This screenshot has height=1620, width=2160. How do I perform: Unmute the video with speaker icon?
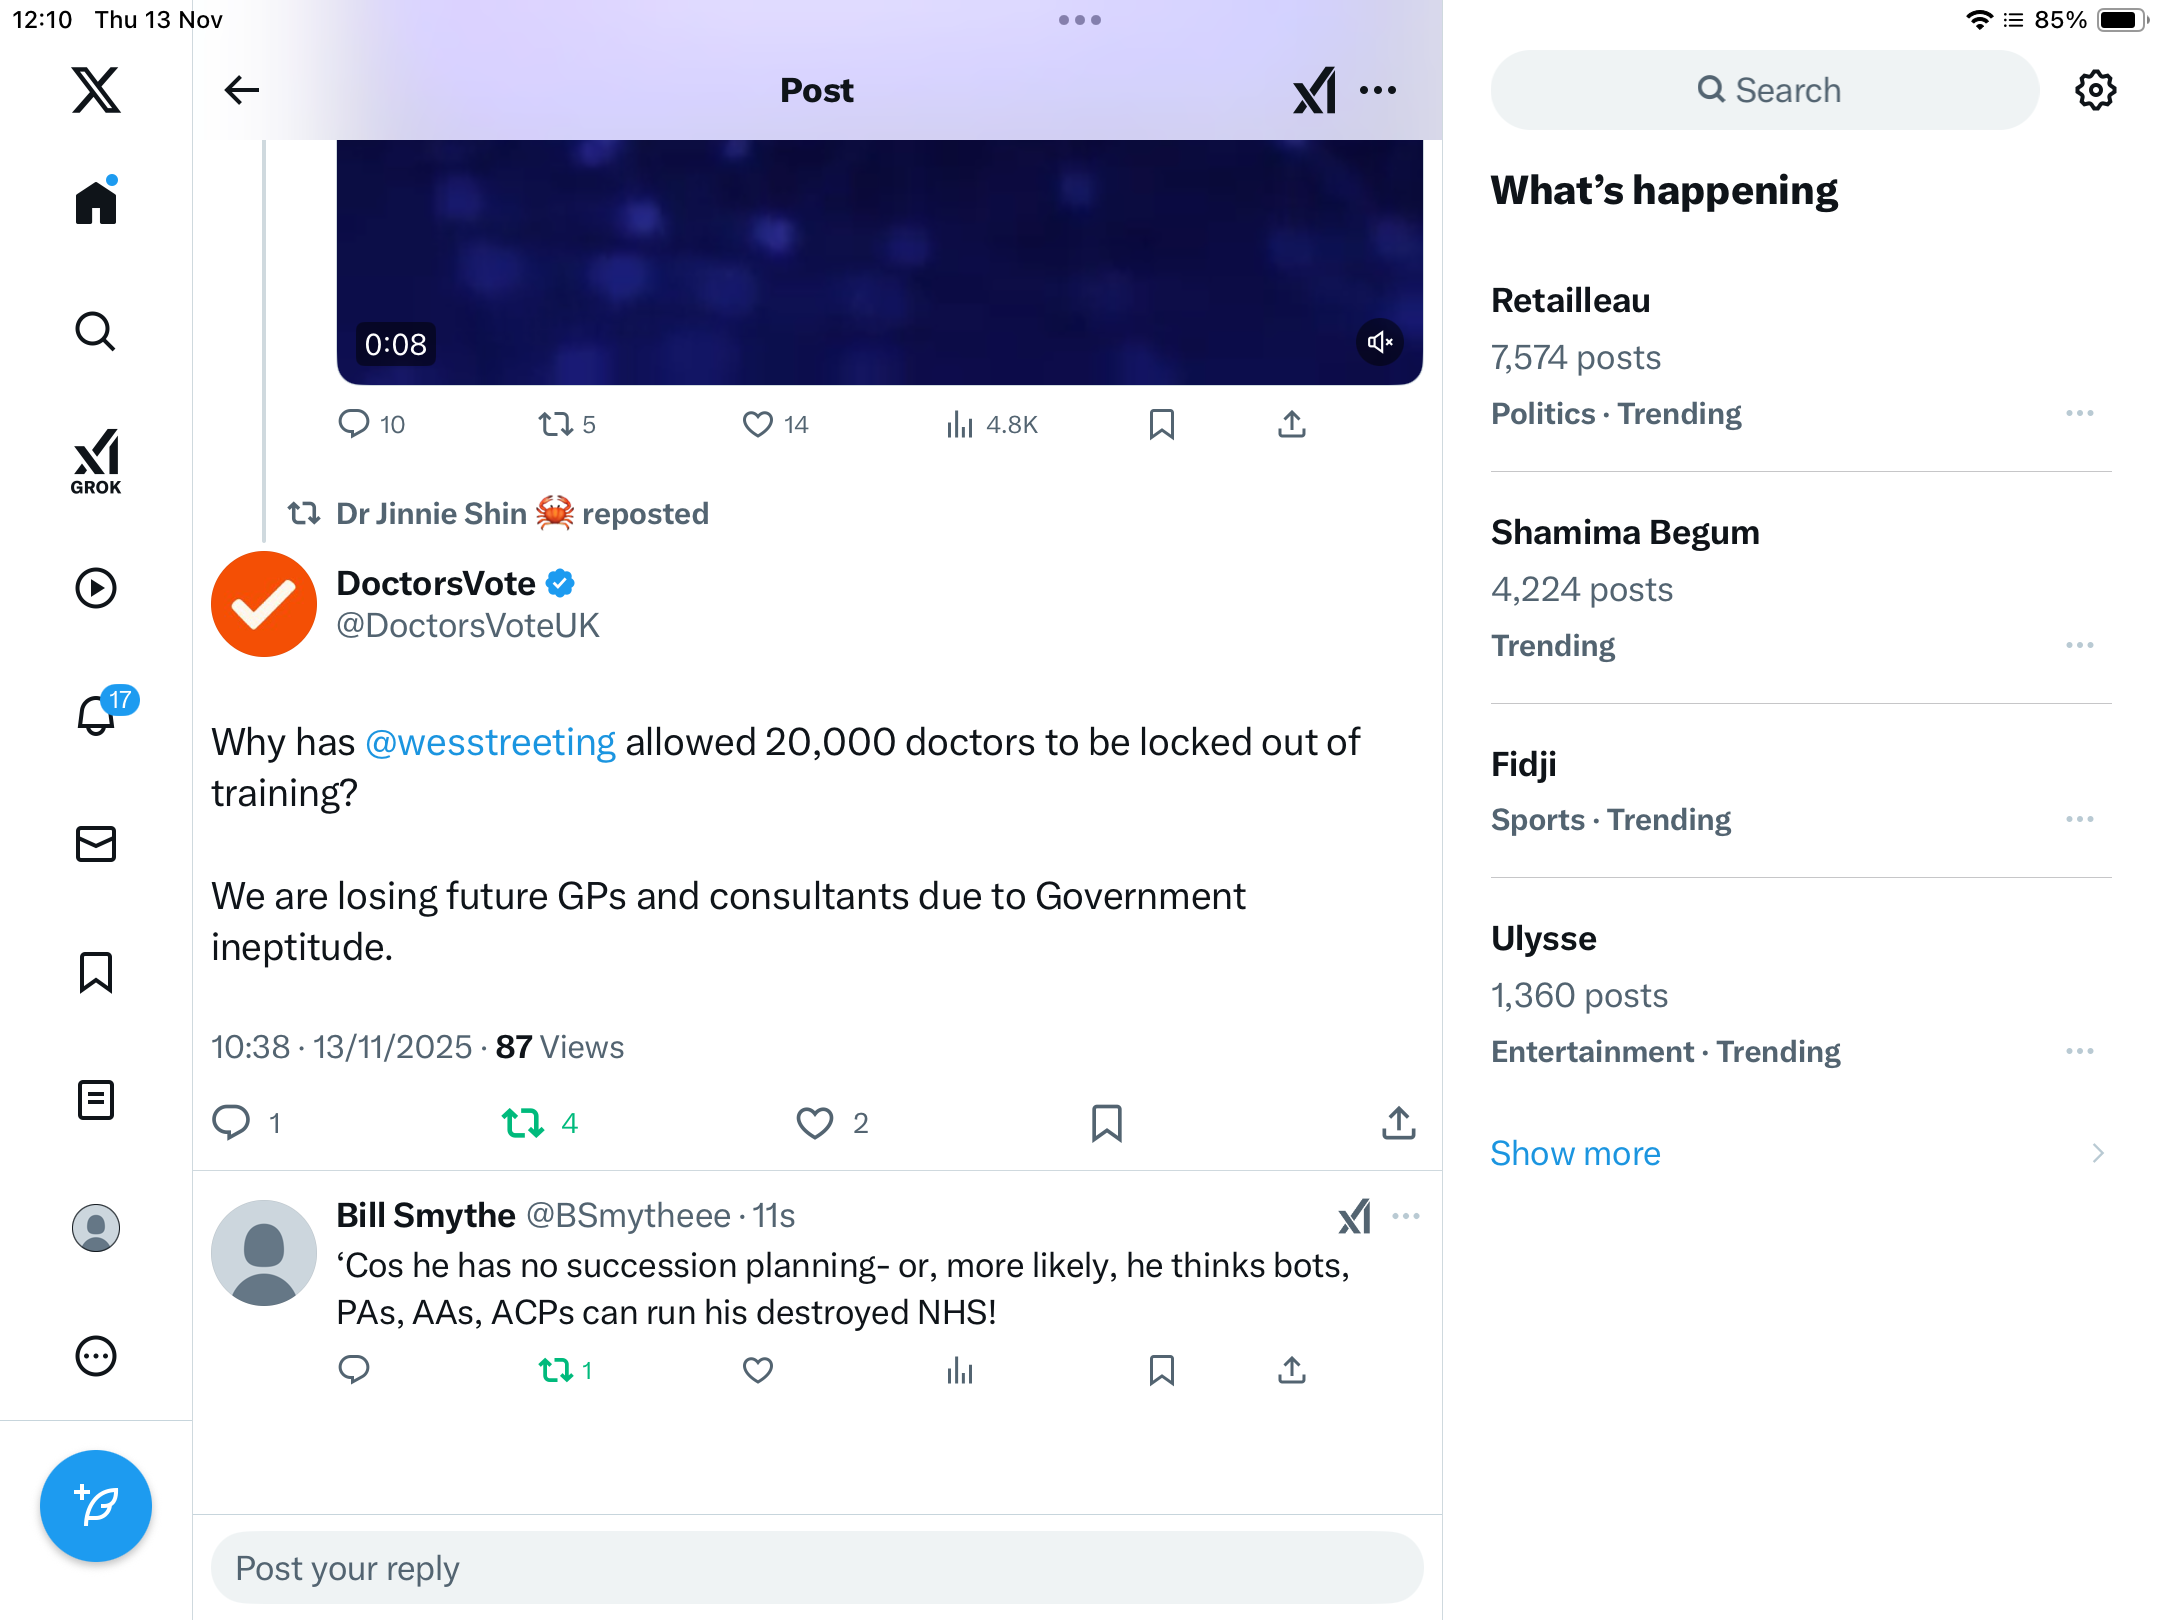[x=1380, y=343]
